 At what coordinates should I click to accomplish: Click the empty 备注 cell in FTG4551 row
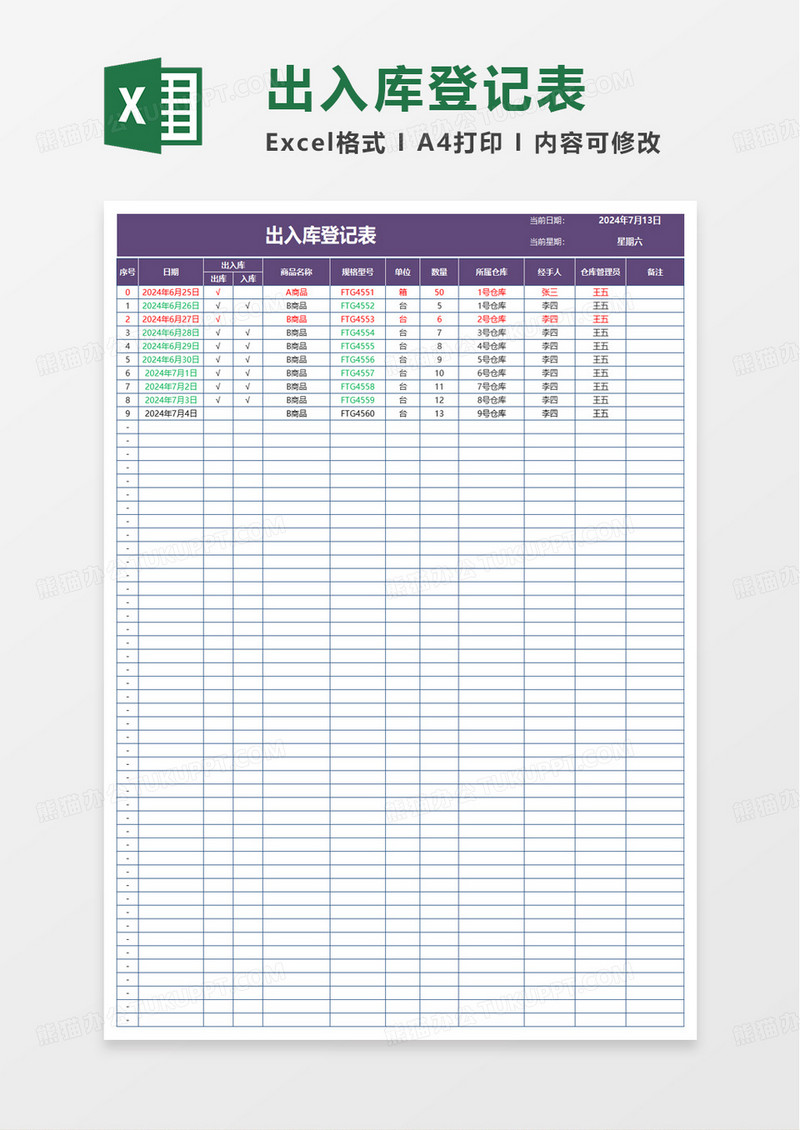point(655,293)
